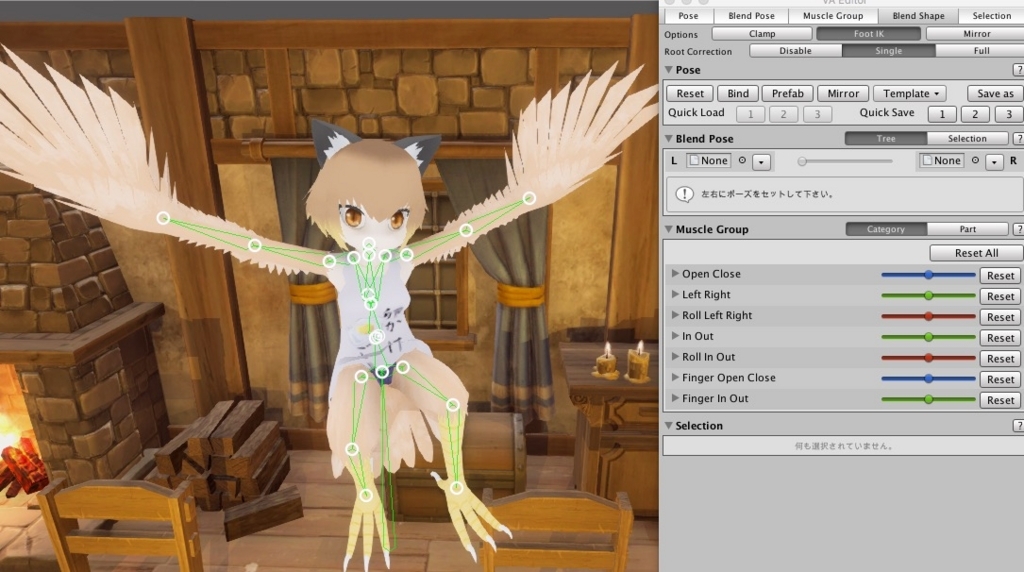Click the Blend Pose slider handle
This screenshot has height=572, width=1024.
pyautogui.click(x=802, y=161)
